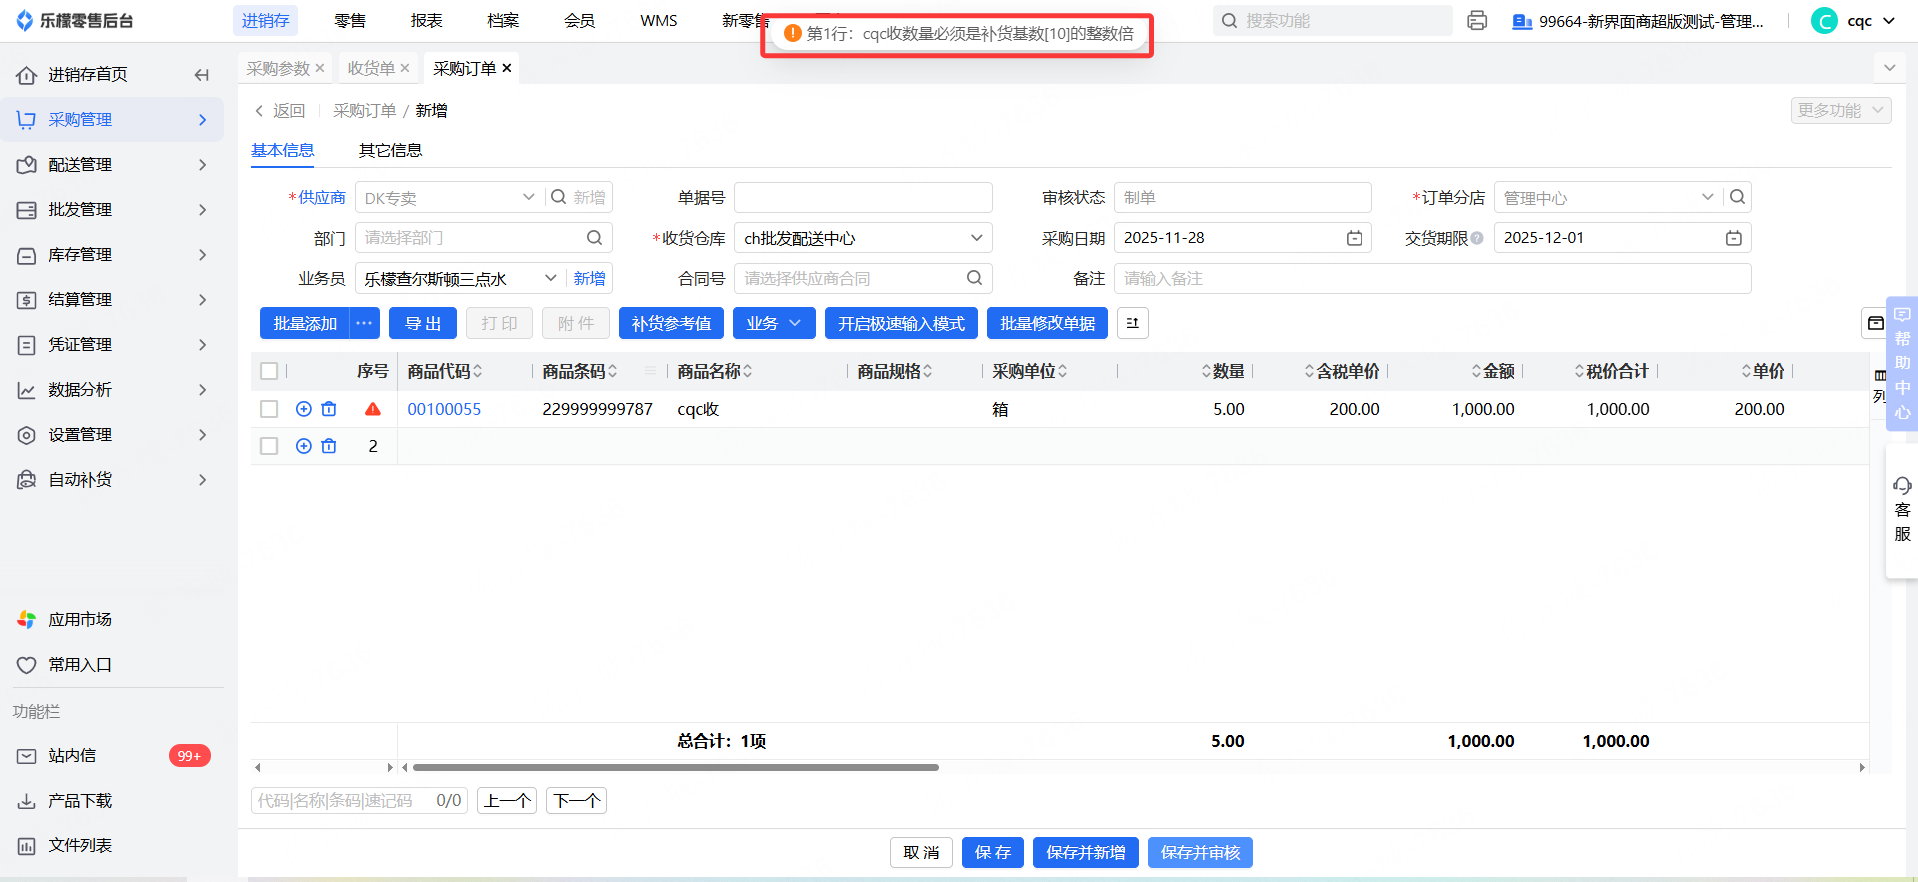Image resolution: width=1918 pixels, height=882 pixels.
Task: Open the 更多功能 dropdown
Action: pos(1840,110)
